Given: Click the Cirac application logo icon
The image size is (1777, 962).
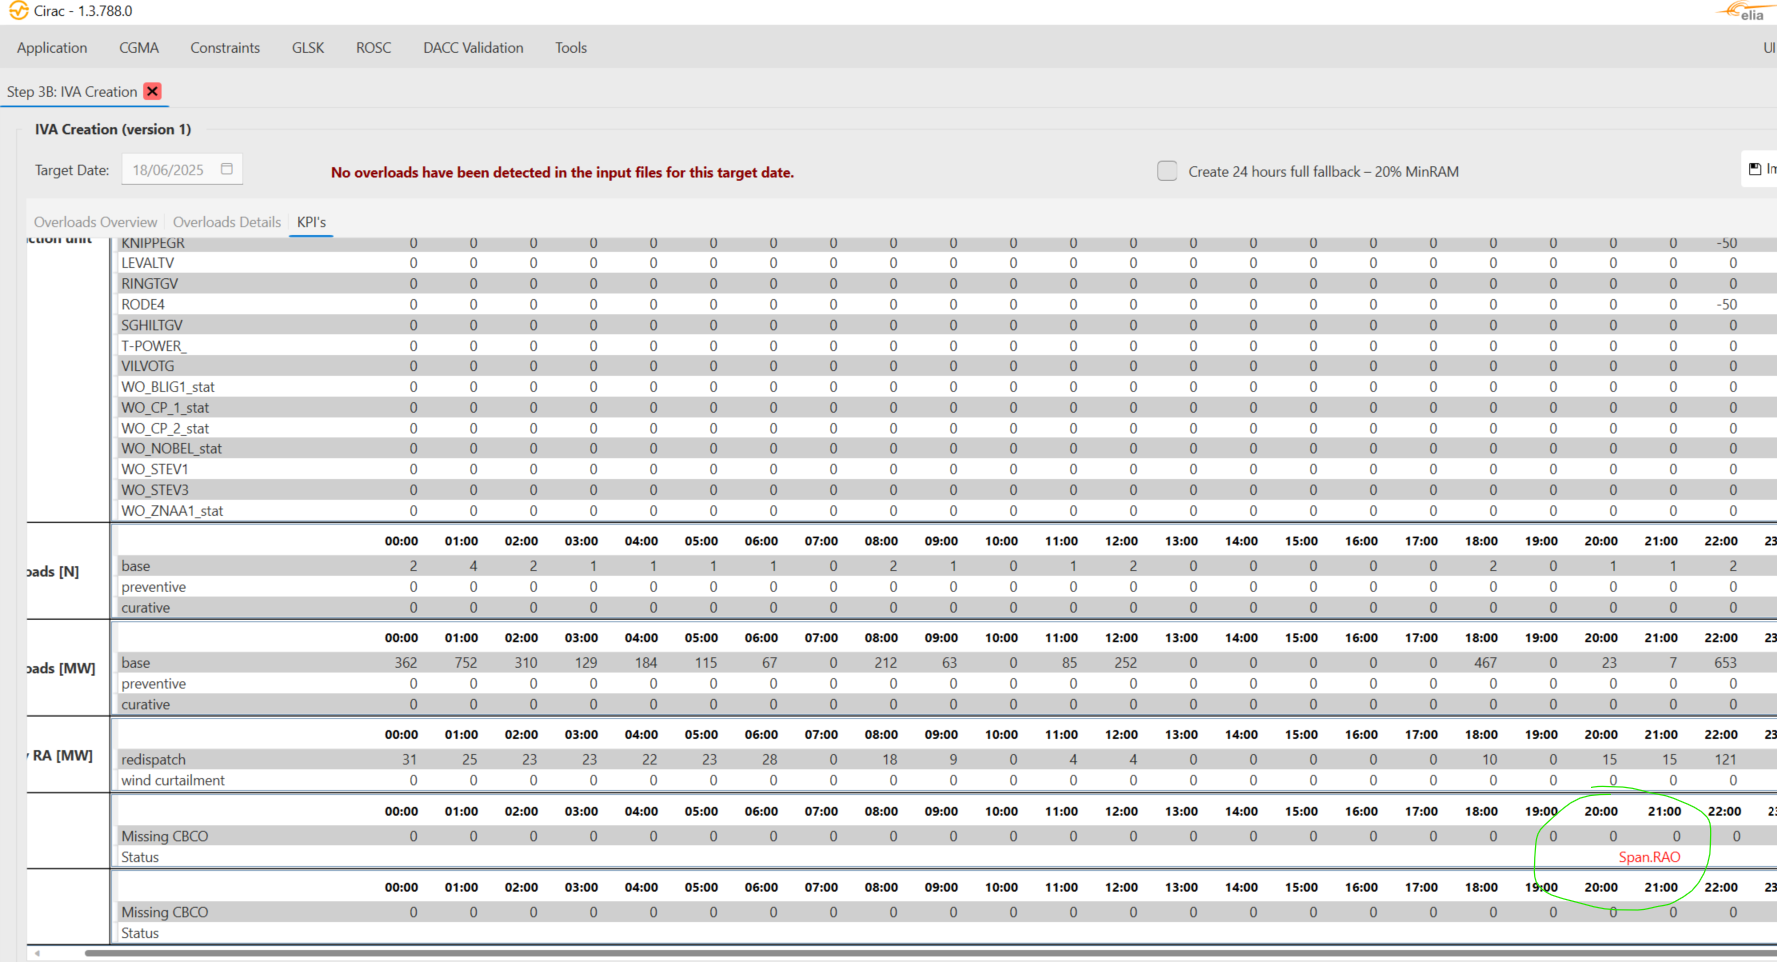Looking at the screenshot, I should coord(18,11).
